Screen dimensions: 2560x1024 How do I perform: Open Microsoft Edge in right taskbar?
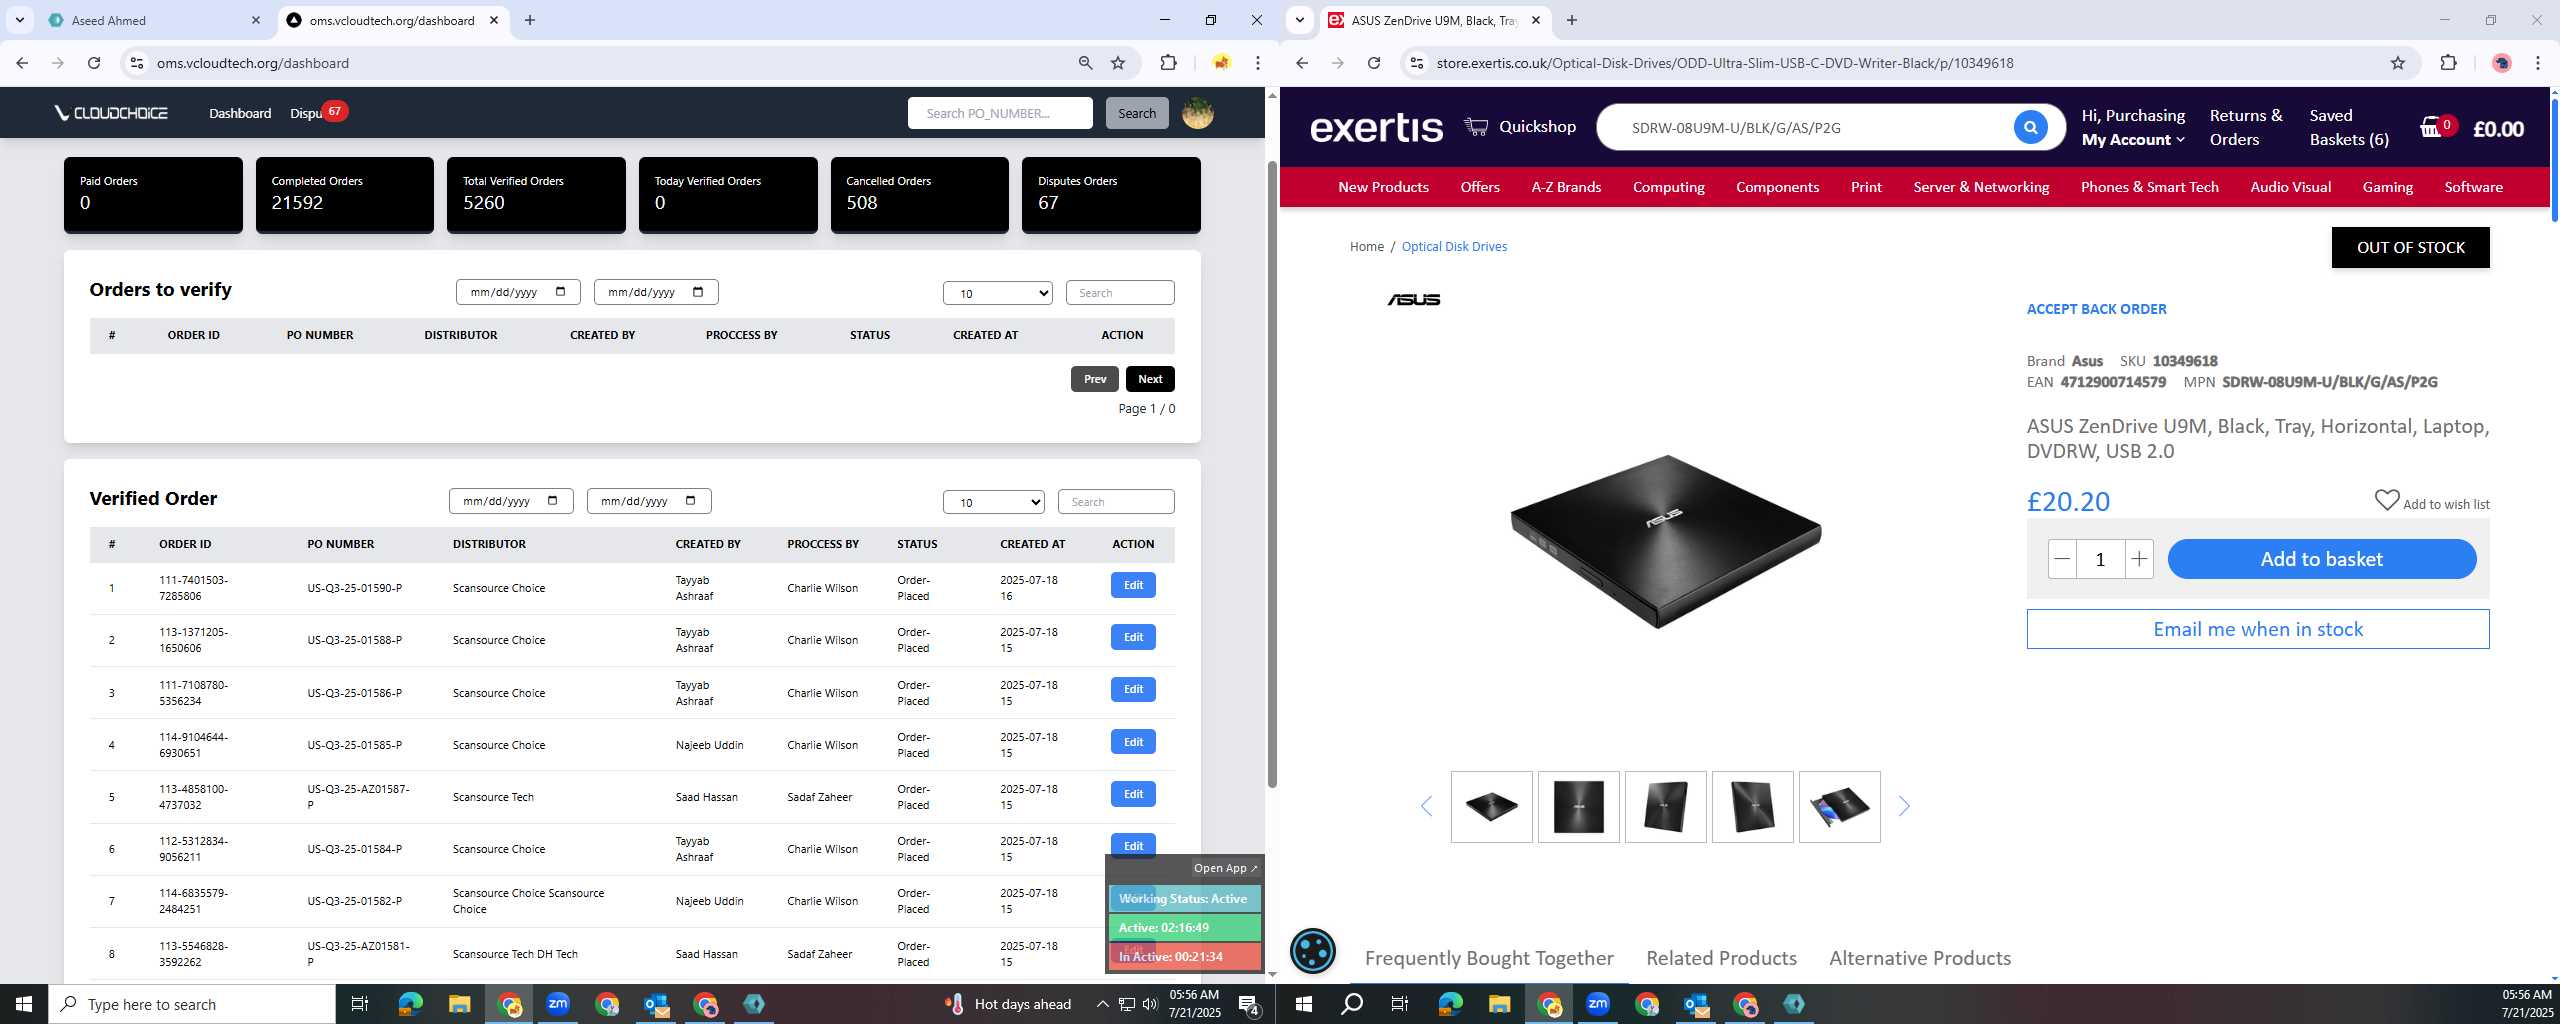[1450, 1004]
